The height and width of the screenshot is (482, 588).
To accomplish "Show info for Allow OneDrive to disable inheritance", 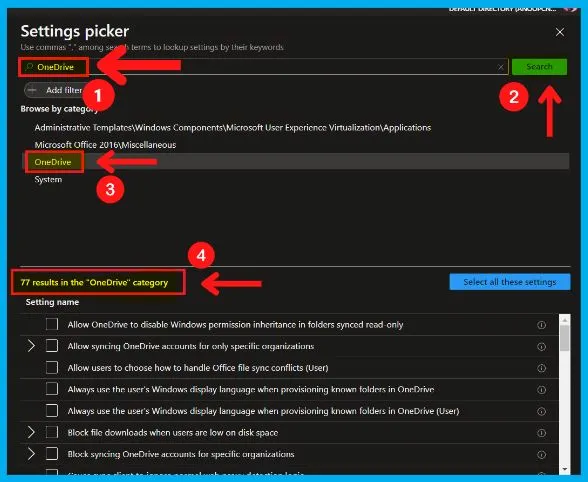I will point(541,325).
